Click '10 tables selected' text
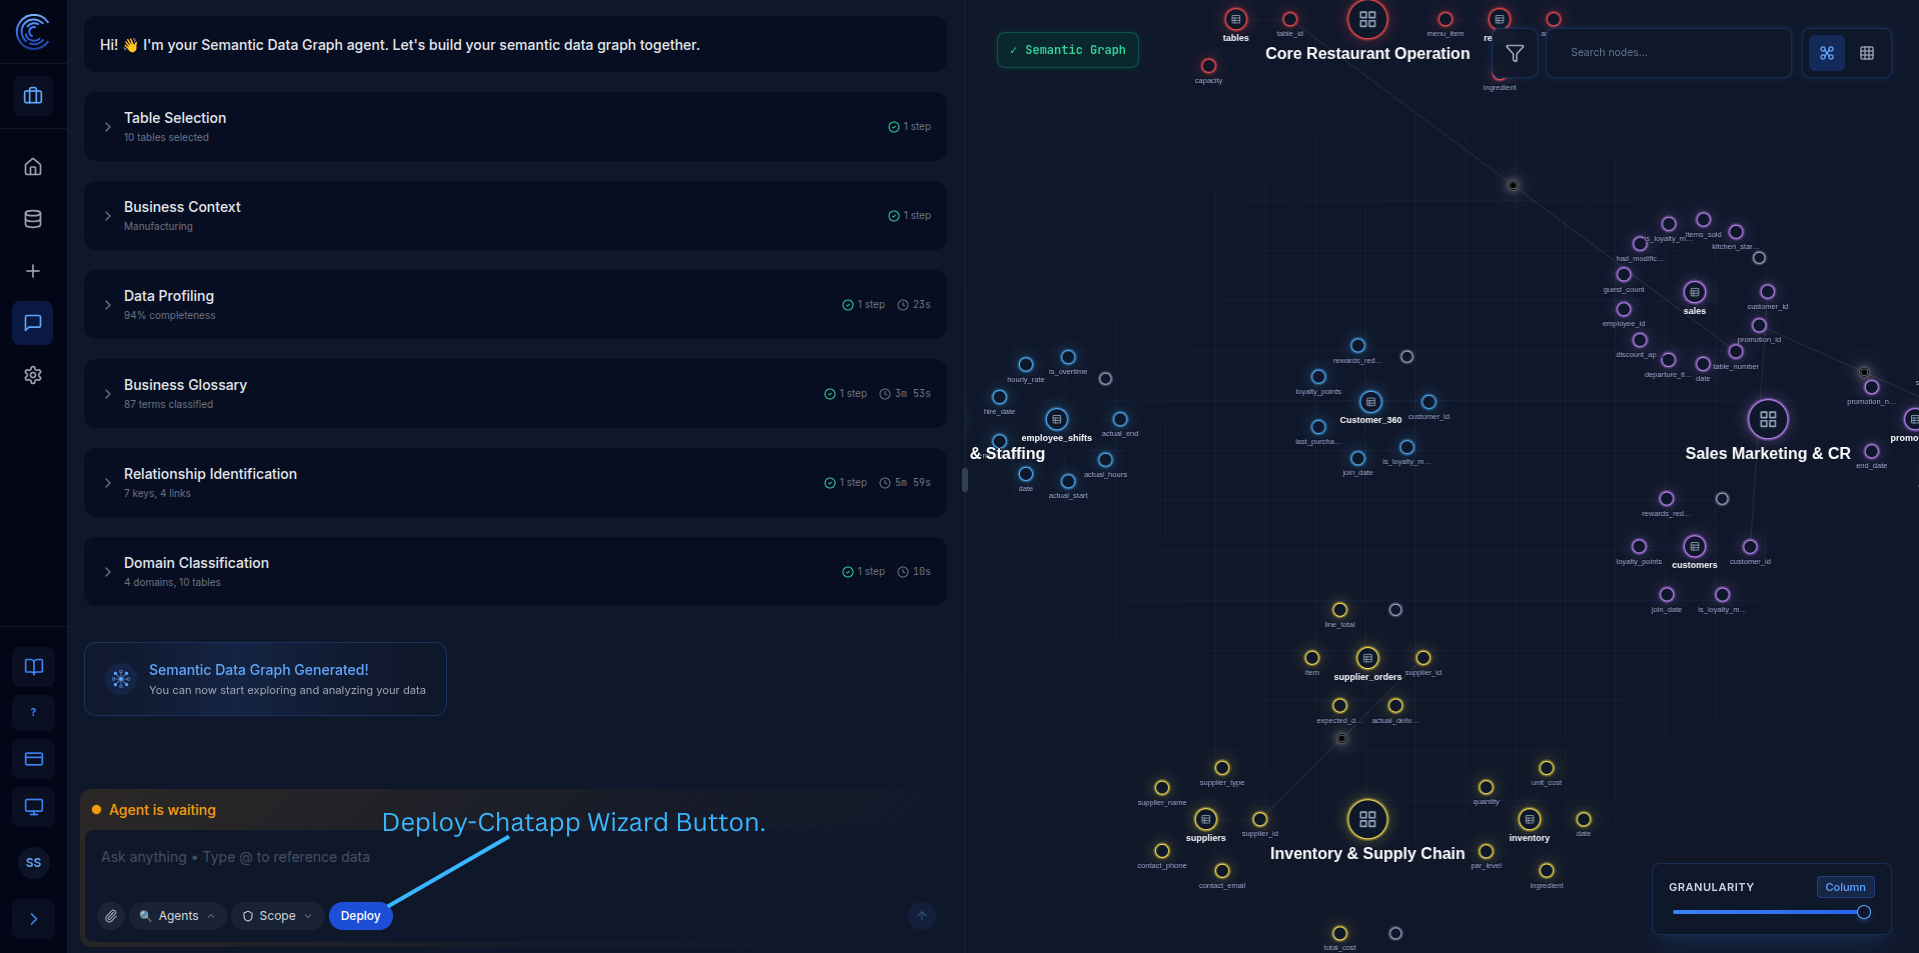 [x=166, y=138]
